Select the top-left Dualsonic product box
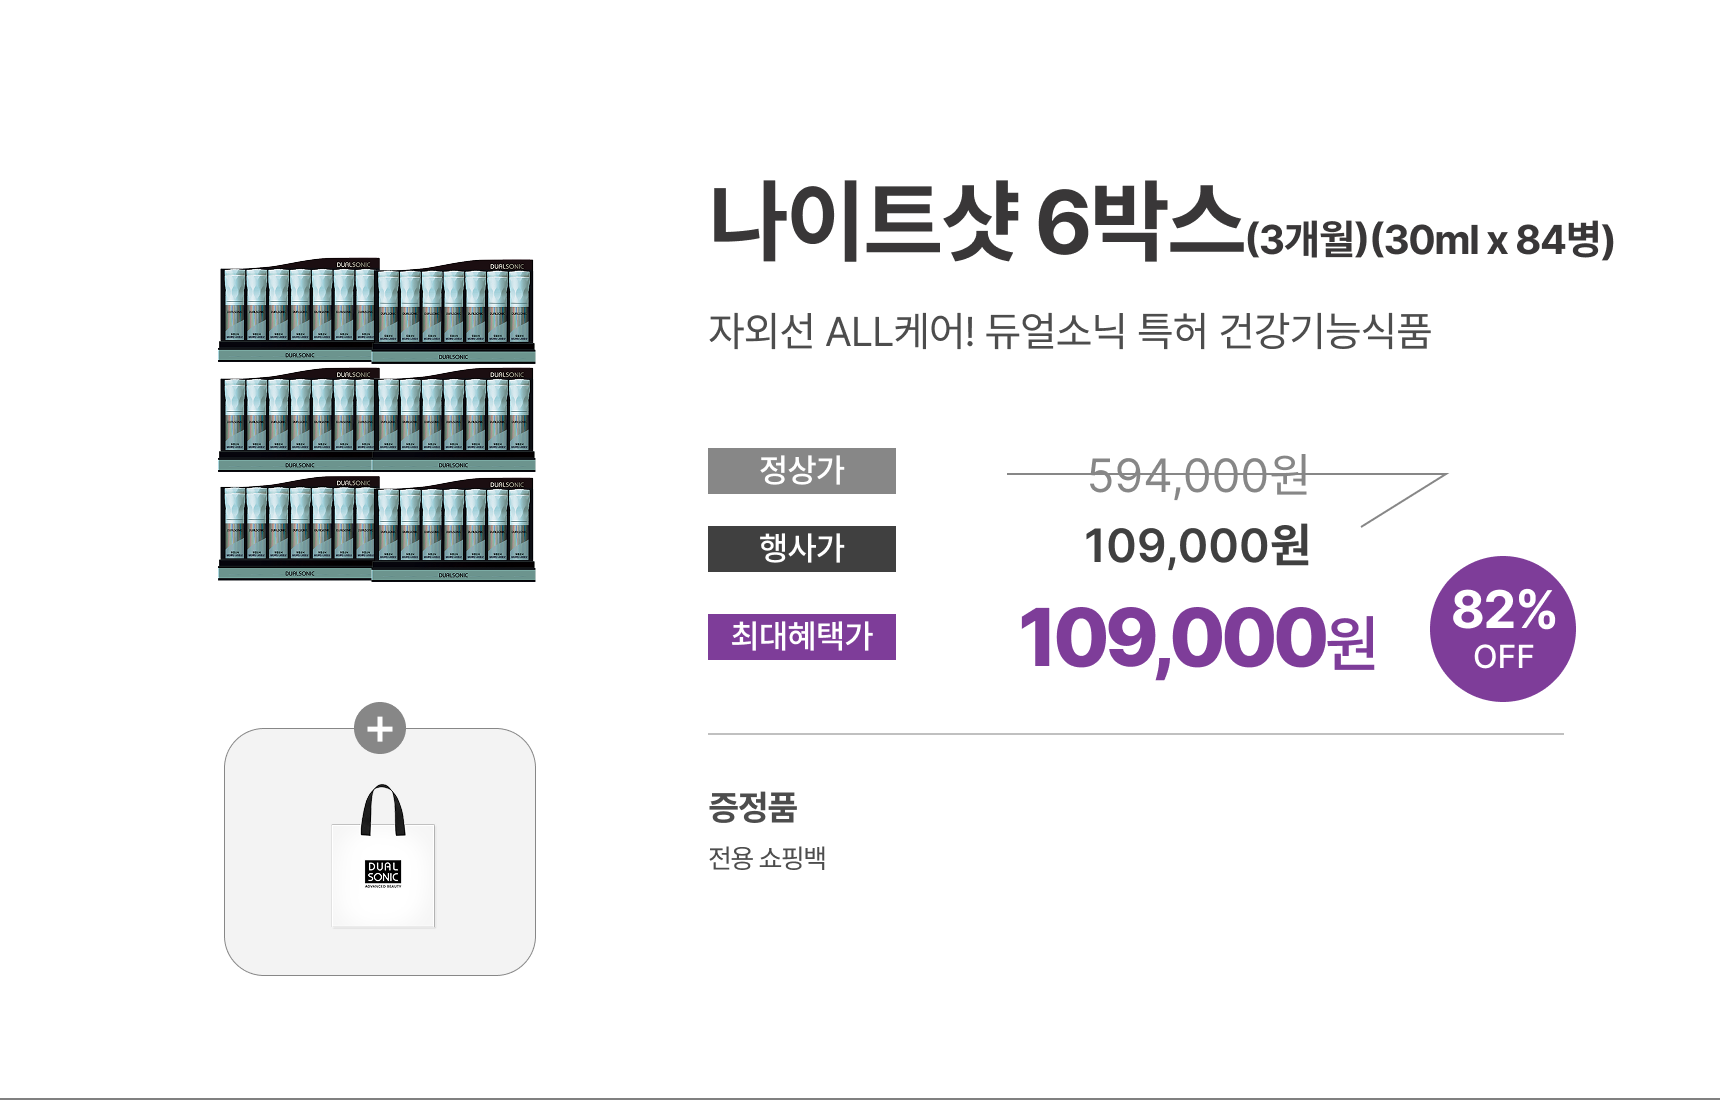Viewport: 1720px width, 1100px height. [x=298, y=310]
